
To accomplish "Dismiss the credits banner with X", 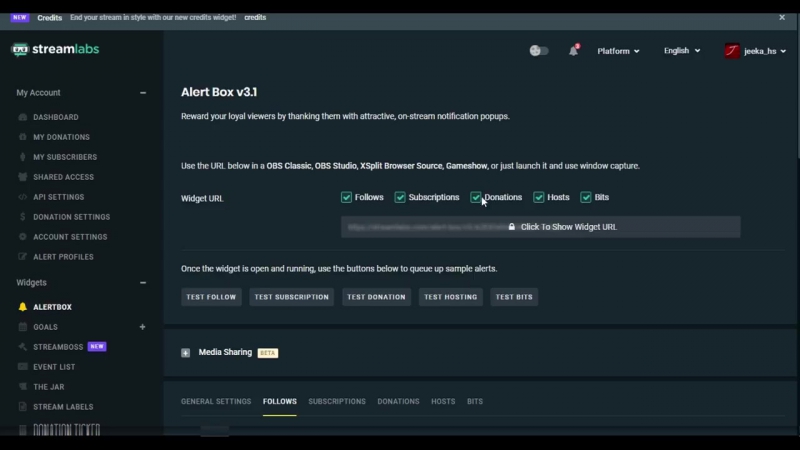I will [782, 17].
